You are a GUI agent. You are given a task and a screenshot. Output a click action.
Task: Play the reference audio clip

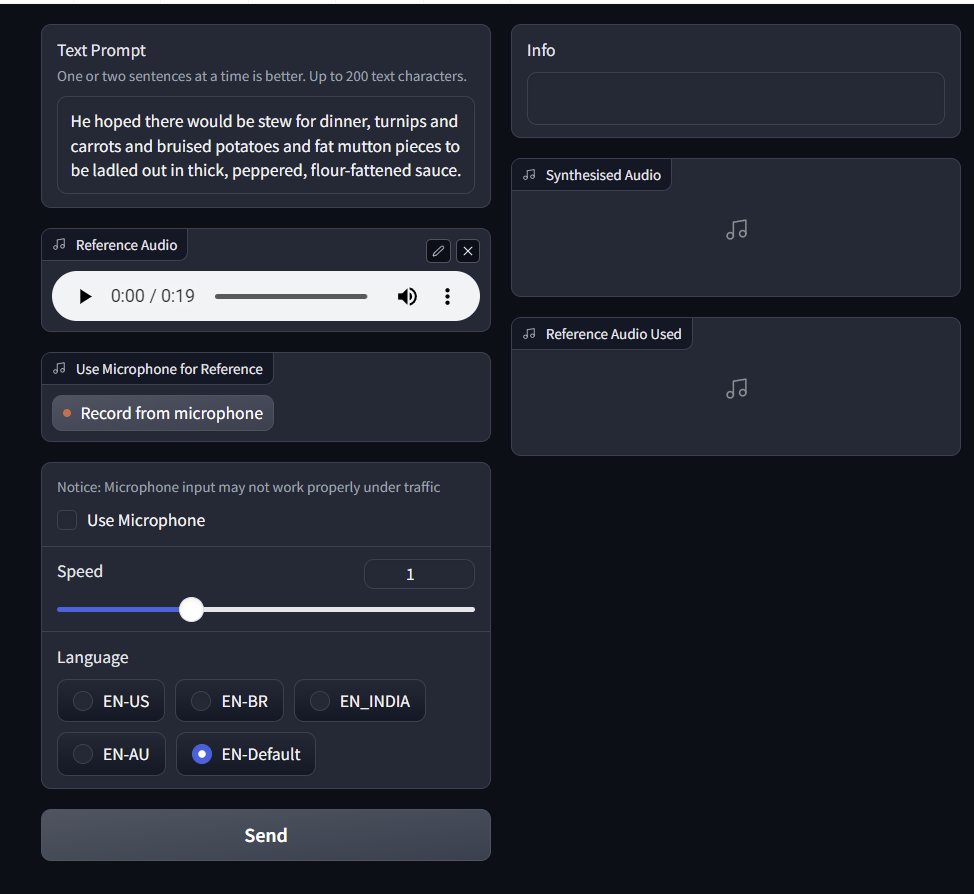click(x=85, y=296)
